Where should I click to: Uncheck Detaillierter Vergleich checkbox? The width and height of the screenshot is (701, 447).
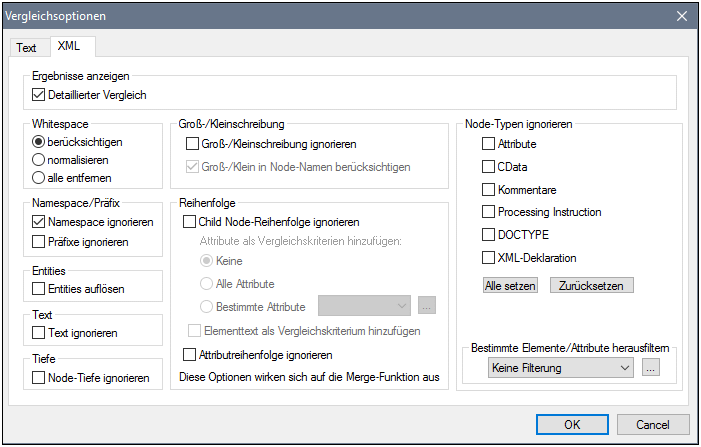(40, 95)
